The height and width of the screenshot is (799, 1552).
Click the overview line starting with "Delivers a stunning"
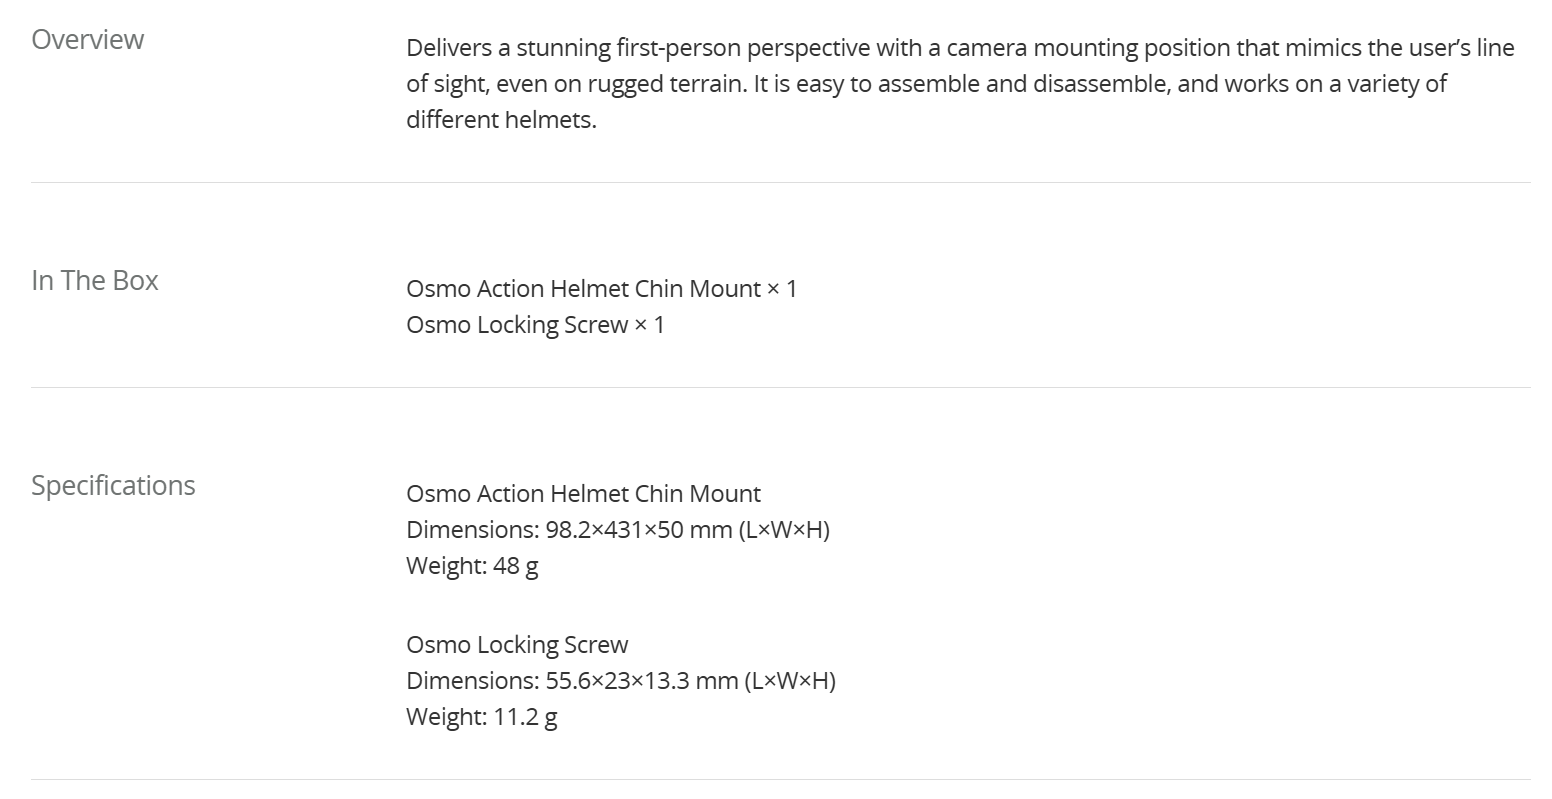coord(959,48)
